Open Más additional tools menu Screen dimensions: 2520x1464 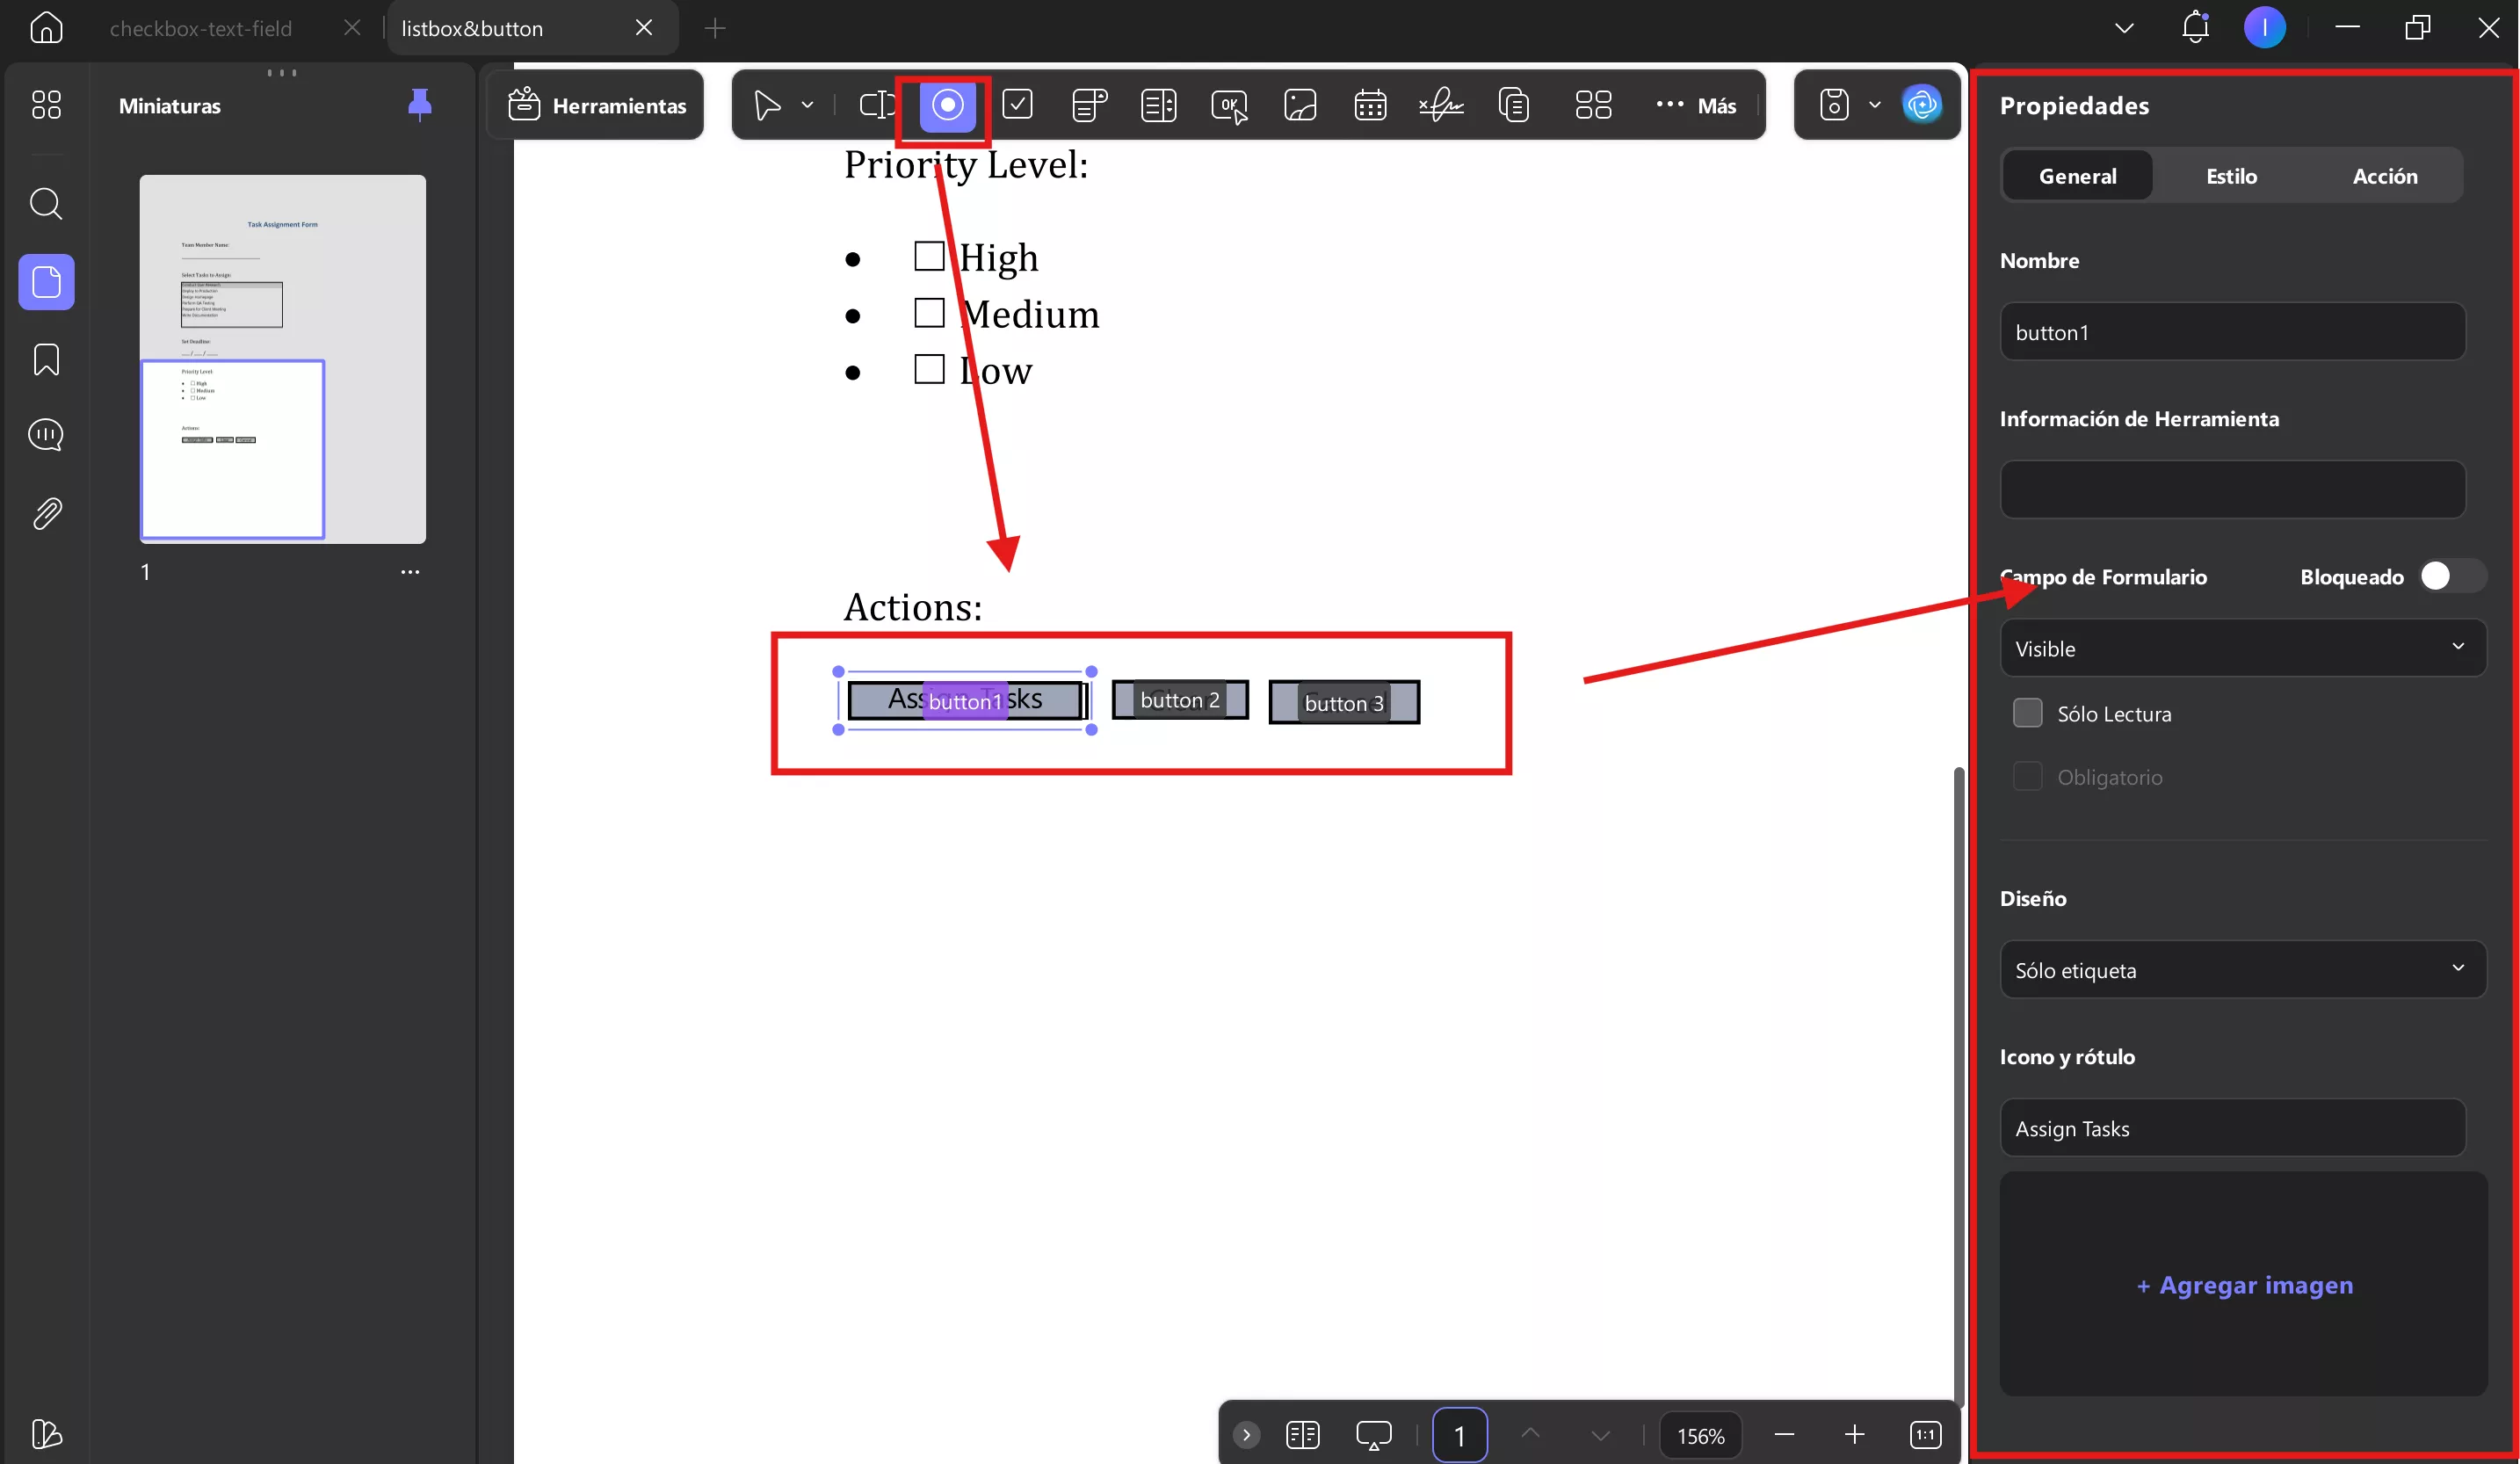click(x=1696, y=105)
